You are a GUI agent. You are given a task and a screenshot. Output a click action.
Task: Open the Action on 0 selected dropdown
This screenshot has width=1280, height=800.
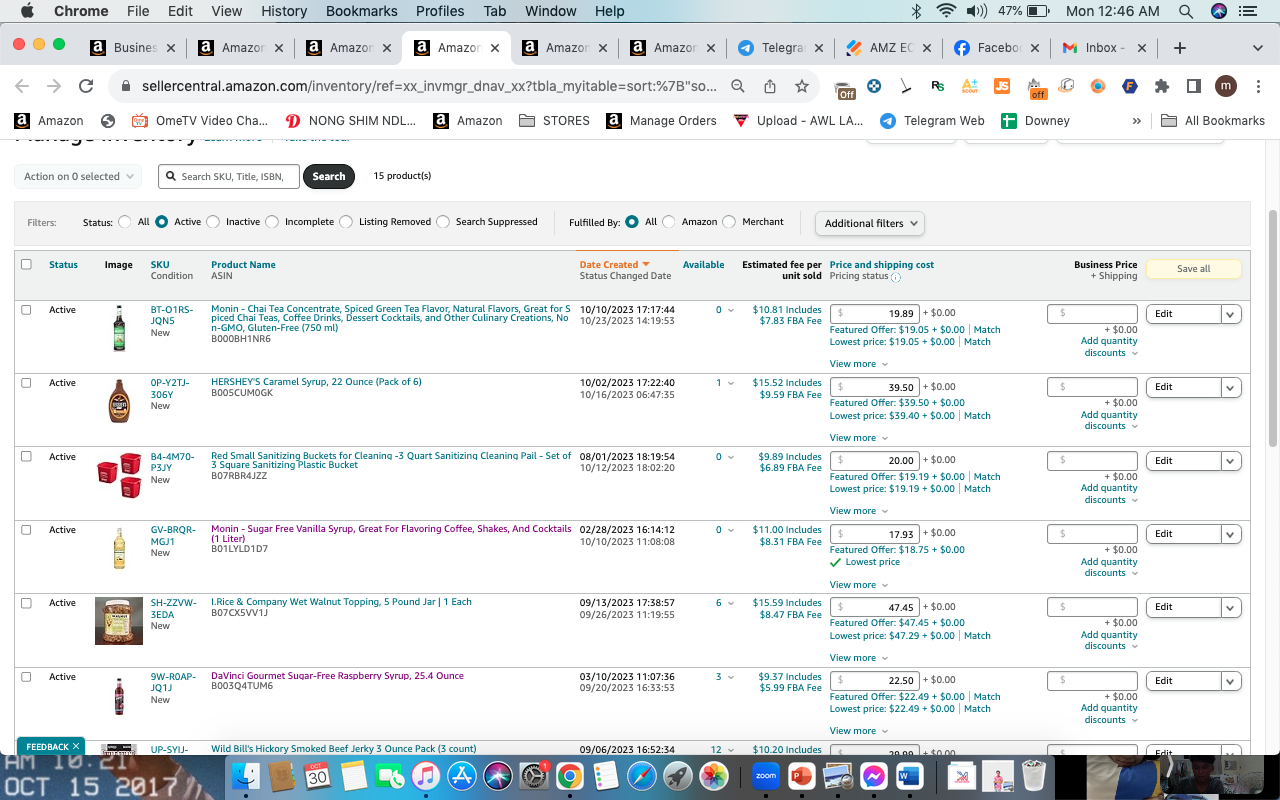click(78, 176)
